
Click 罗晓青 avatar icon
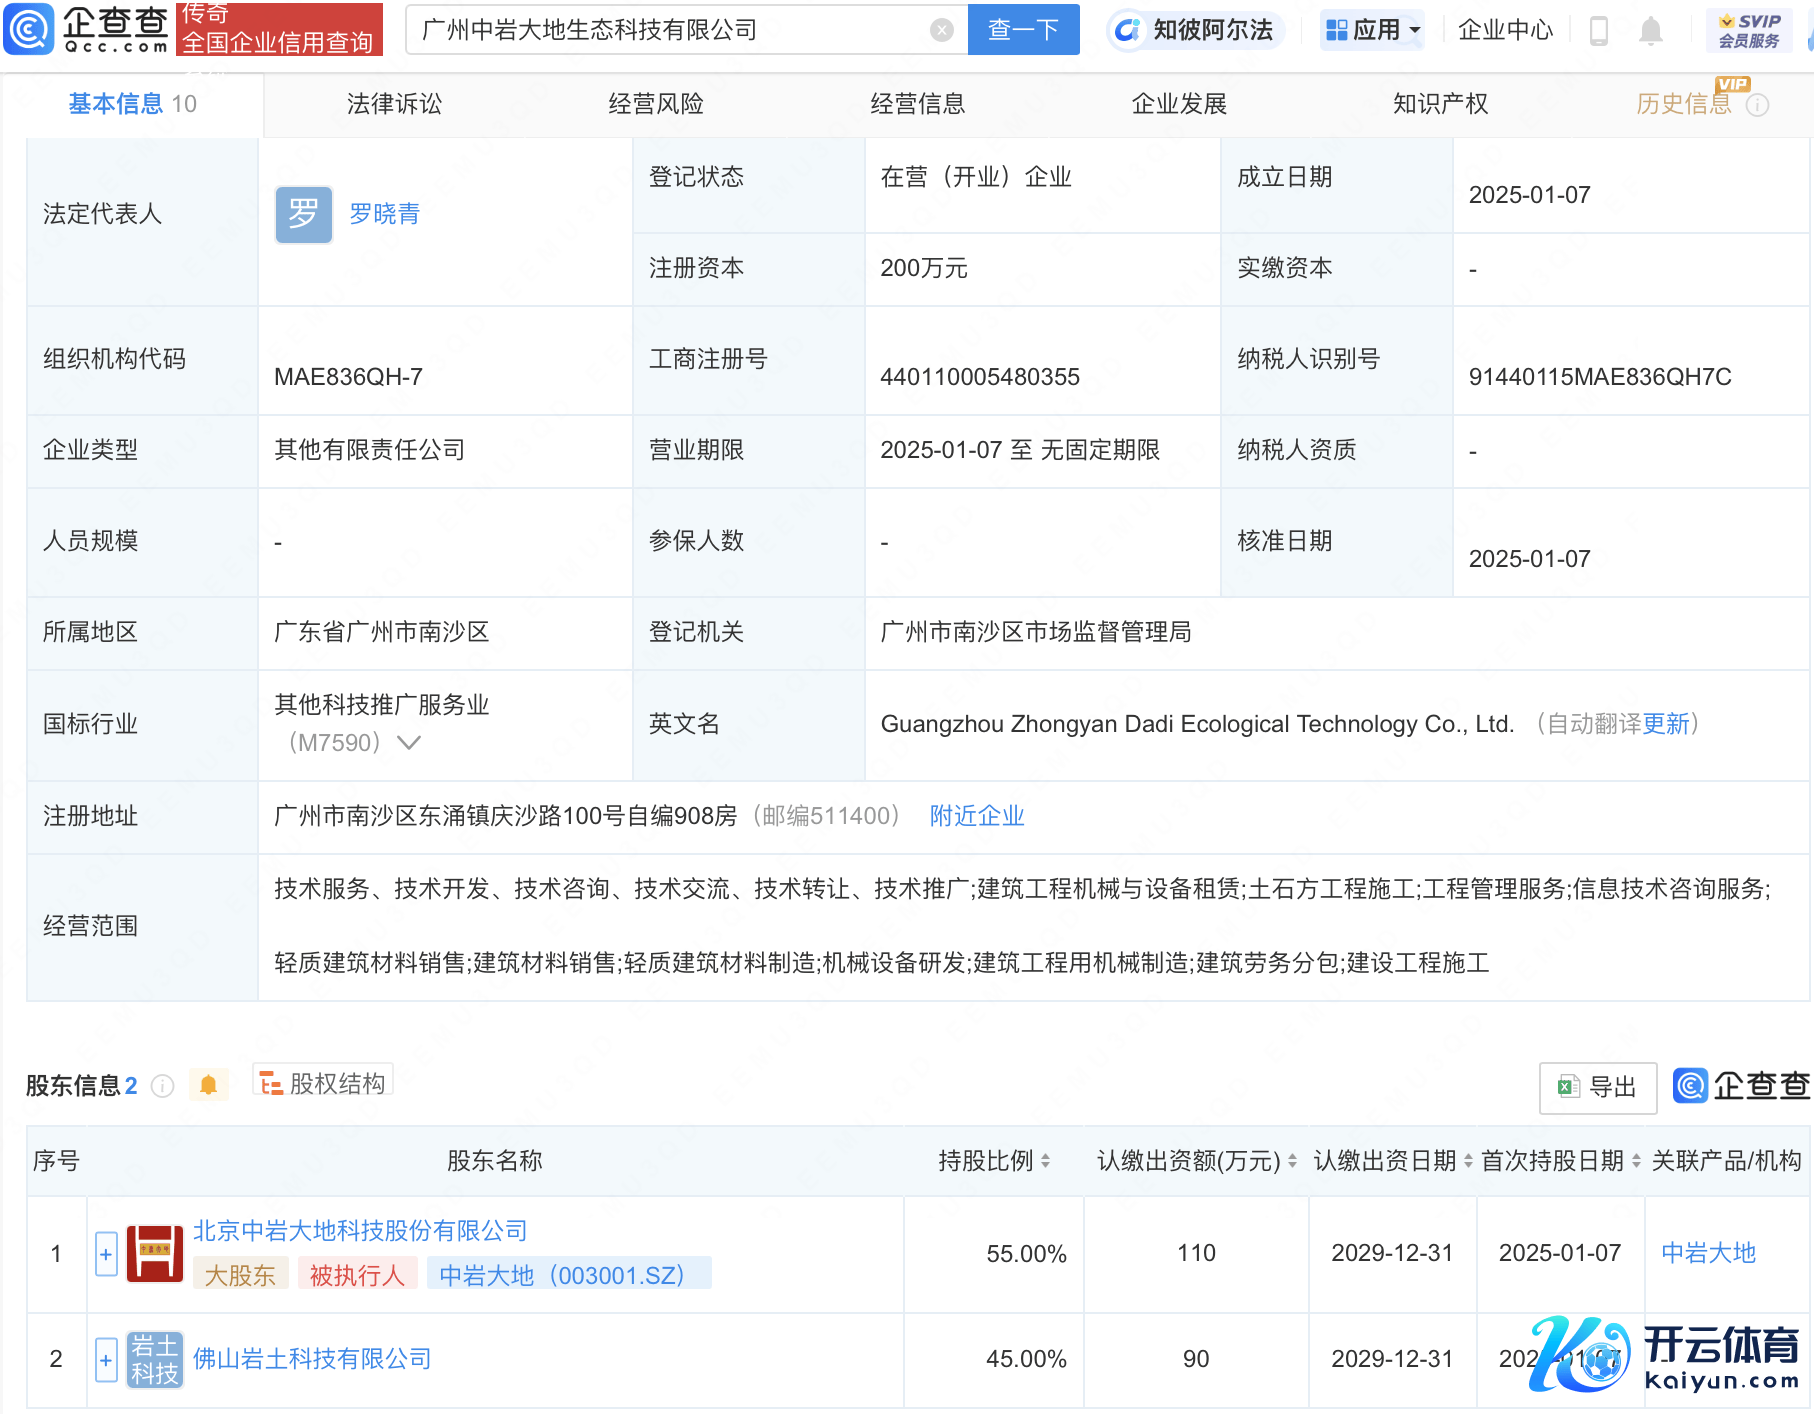(x=304, y=214)
